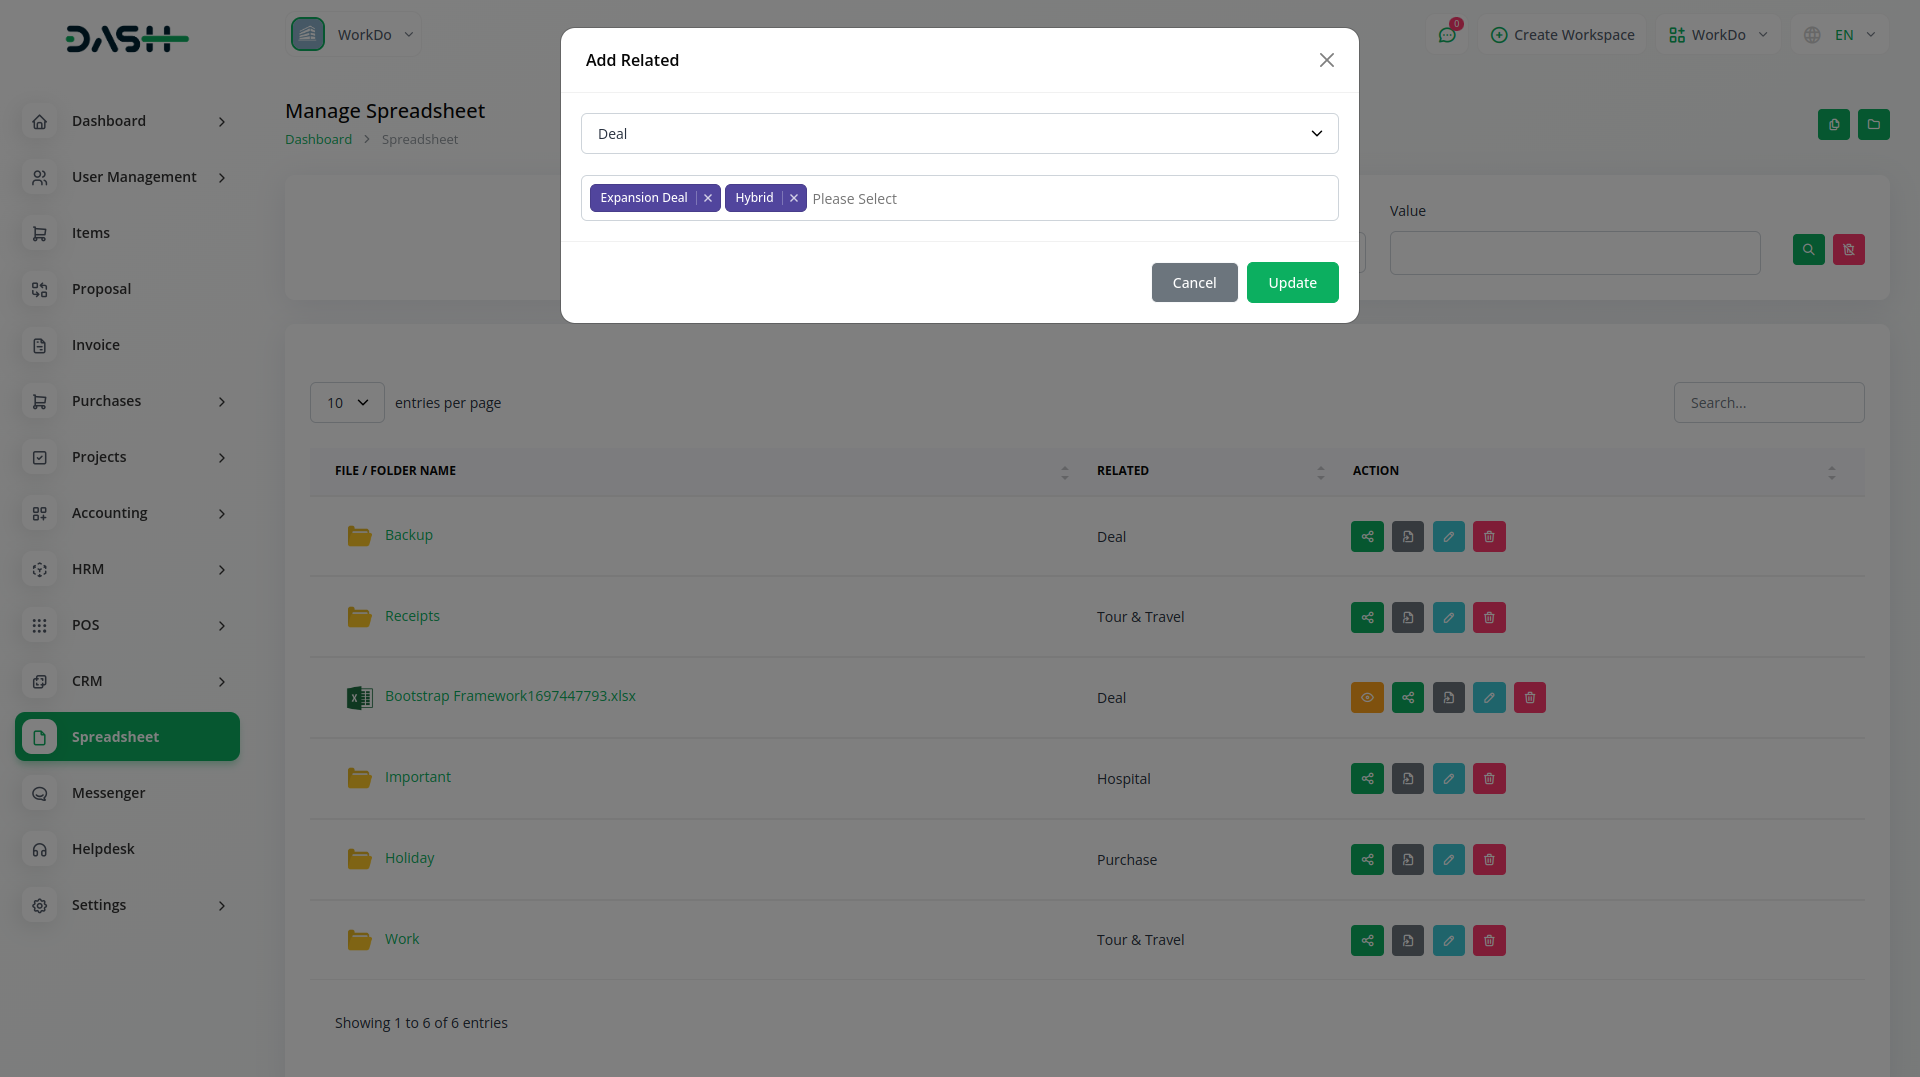Click the Messenger sidebar icon

pyautogui.click(x=40, y=793)
